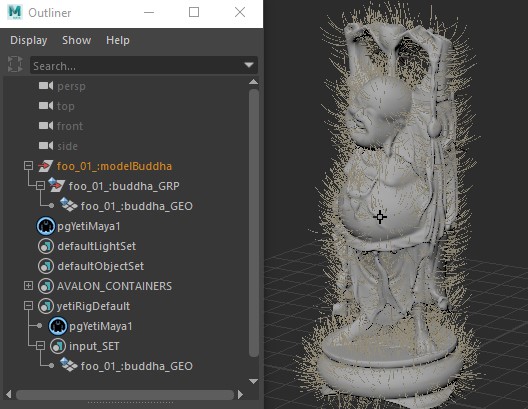Click the mesh icon of buddha_GEO under buddha_GRP
Image resolution: width=528 pixels, height=409 pixels.
pos(69,205)
